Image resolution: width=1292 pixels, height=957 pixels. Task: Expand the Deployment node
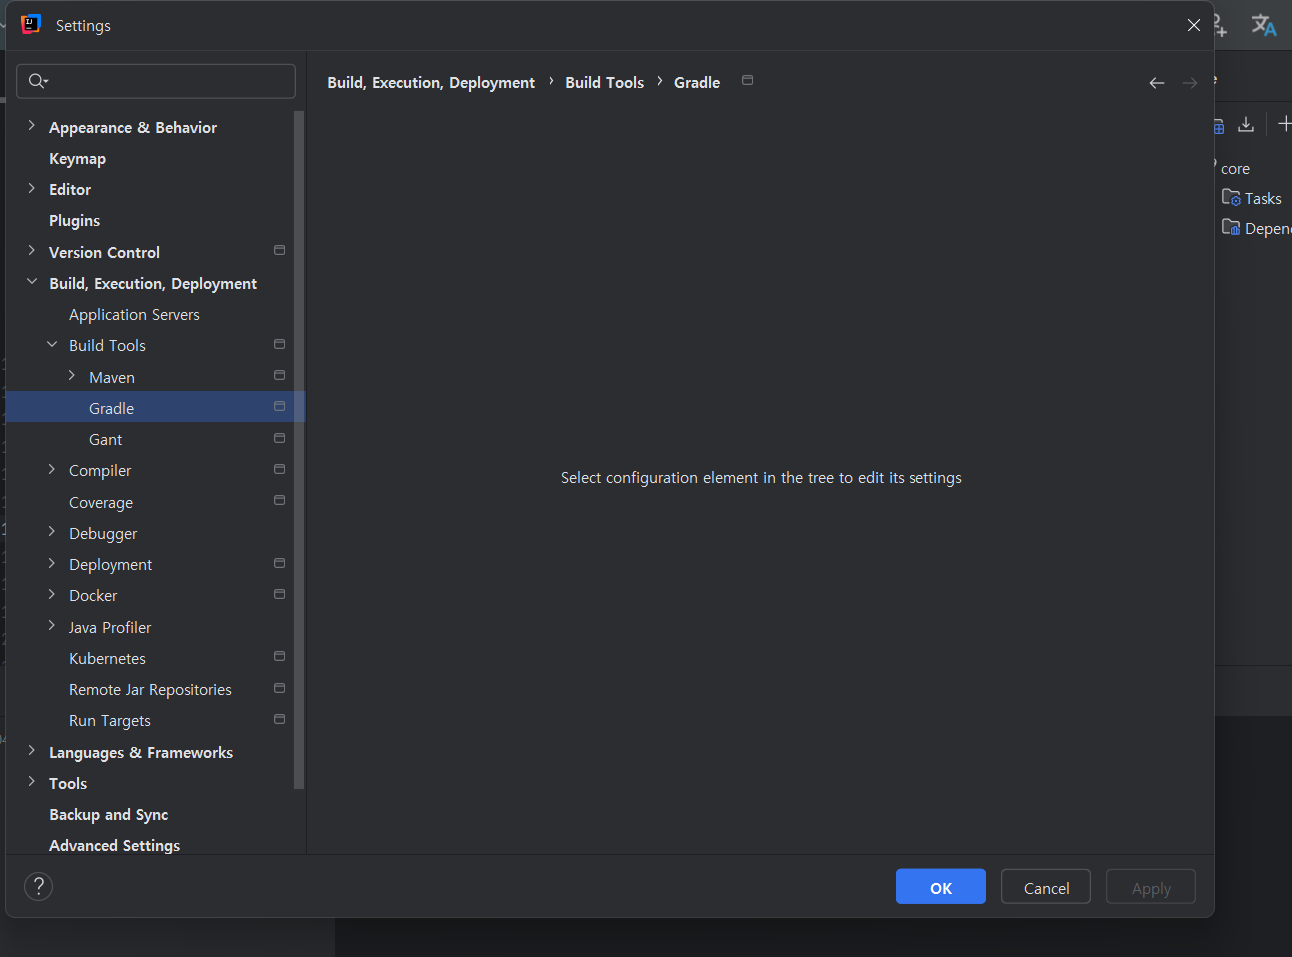pos(52,563)
